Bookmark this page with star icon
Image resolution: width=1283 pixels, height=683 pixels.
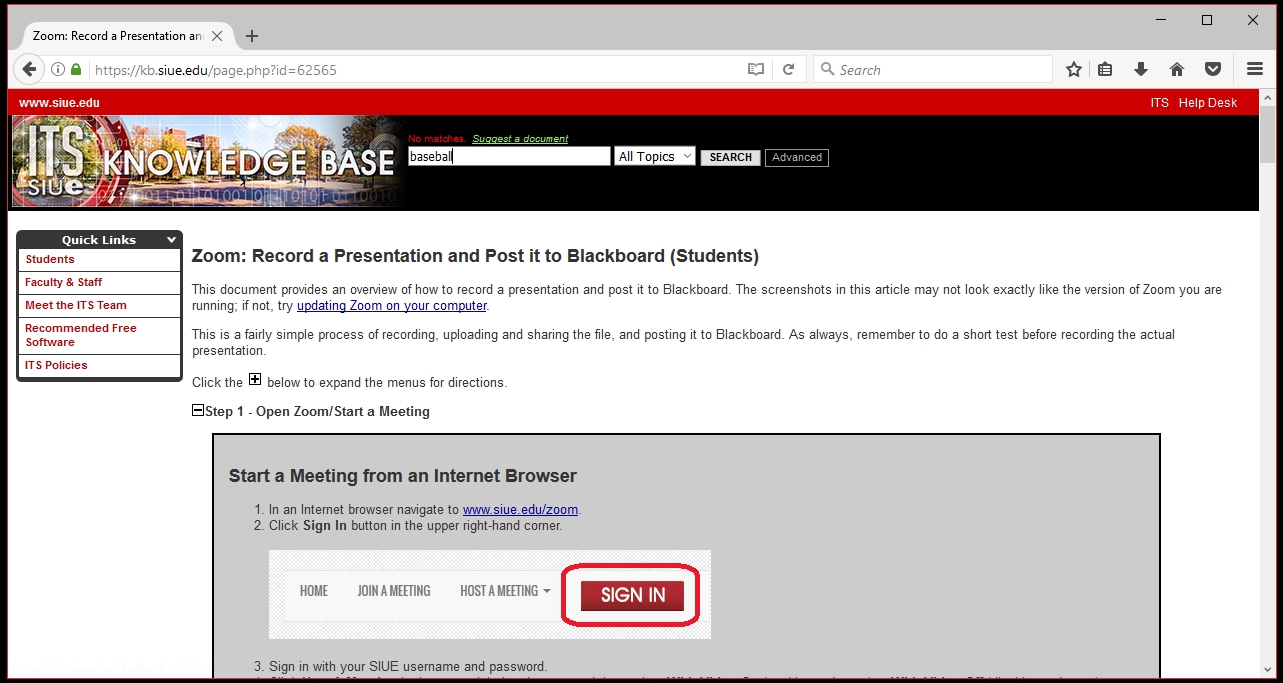click(1074, 70)
